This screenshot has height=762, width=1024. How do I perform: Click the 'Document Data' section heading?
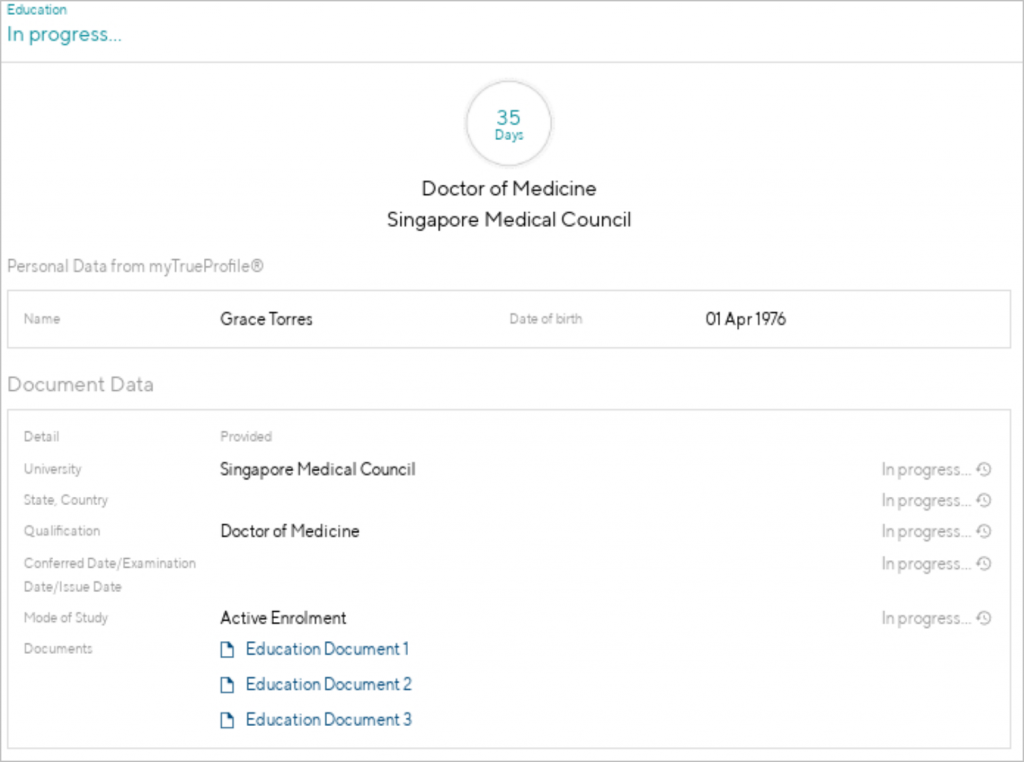click(80, 385)
